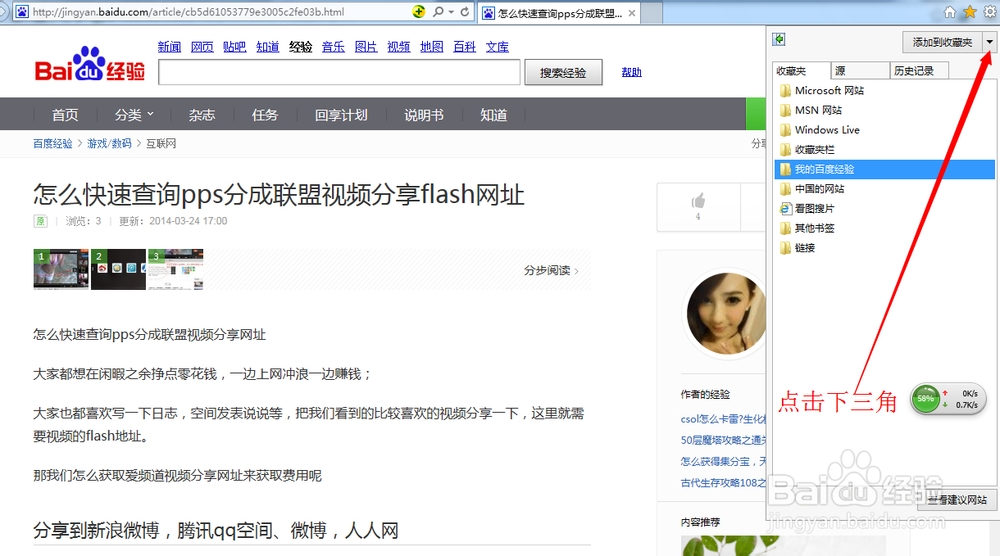Switch to the 源 feeds tab

pyautogui.click(x=860, y=71)
